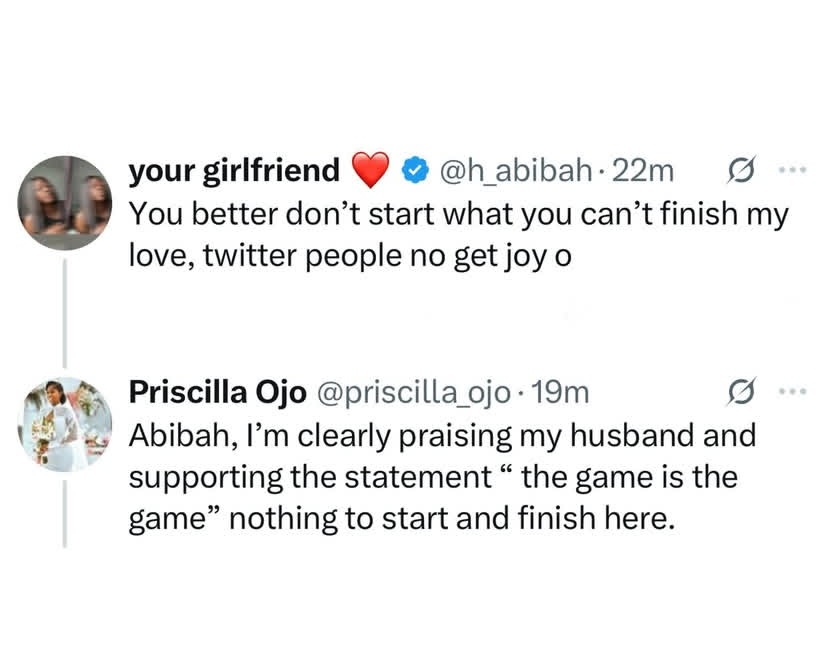Image resolution: width=828 pixels, height=668 pixels.
Task: Open the 19m timestamp on the reply
Action: [562, 393]
